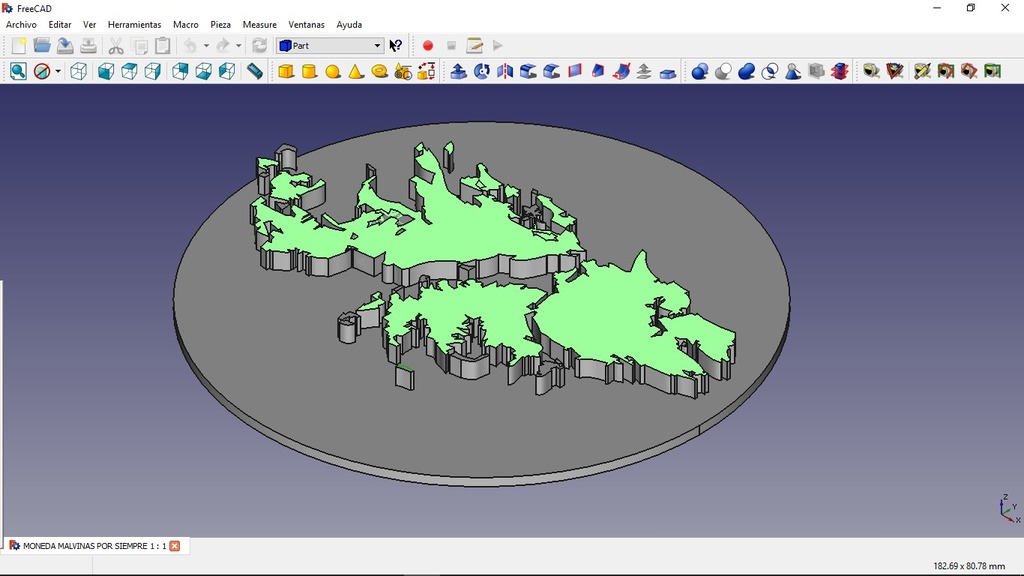Create a box primitive with cube icon

point(286,71)
